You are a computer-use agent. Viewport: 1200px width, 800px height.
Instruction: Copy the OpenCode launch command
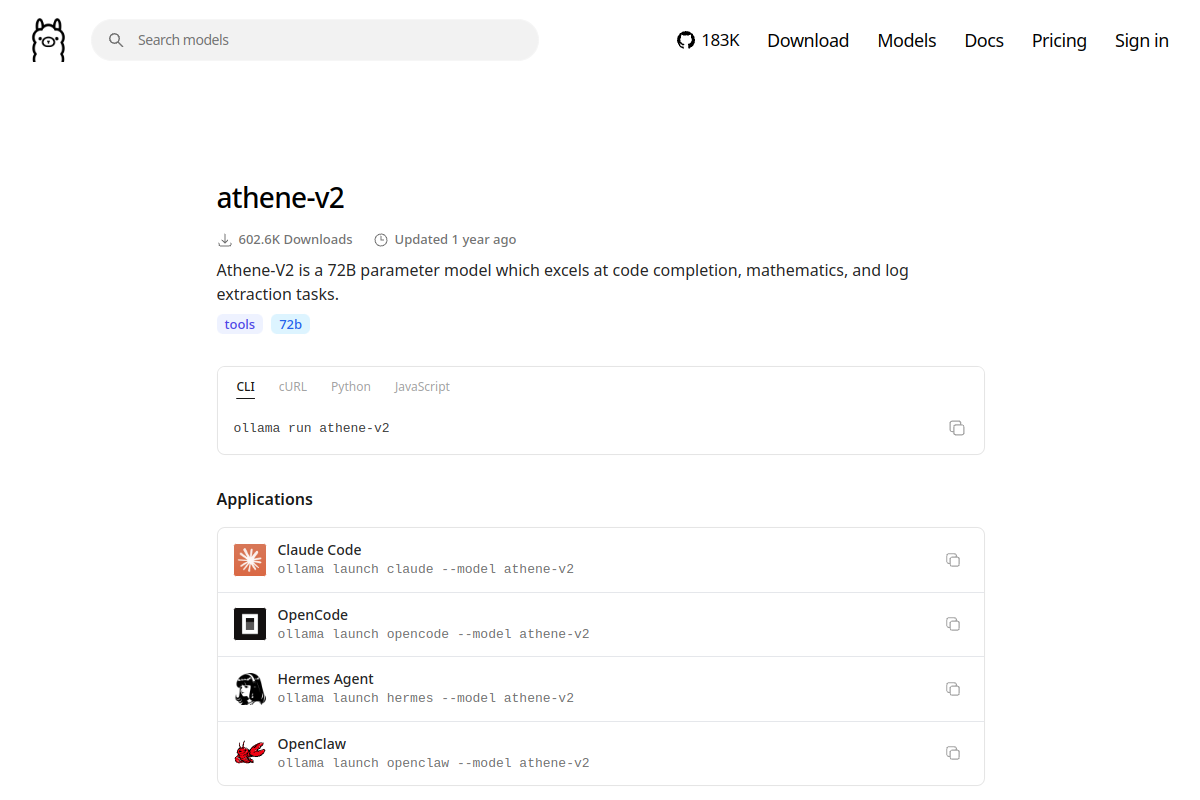[953, 624]
